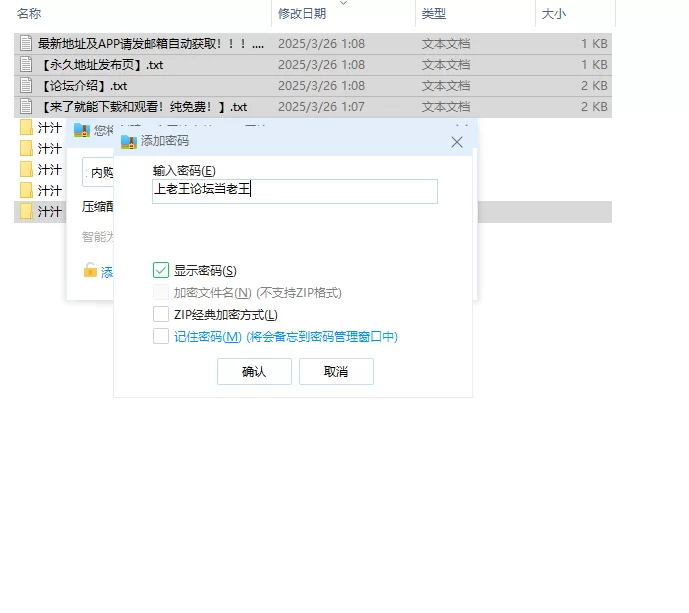Click the sort direction chevron above 修改日期
689x613 pixels.
(344, 3)
